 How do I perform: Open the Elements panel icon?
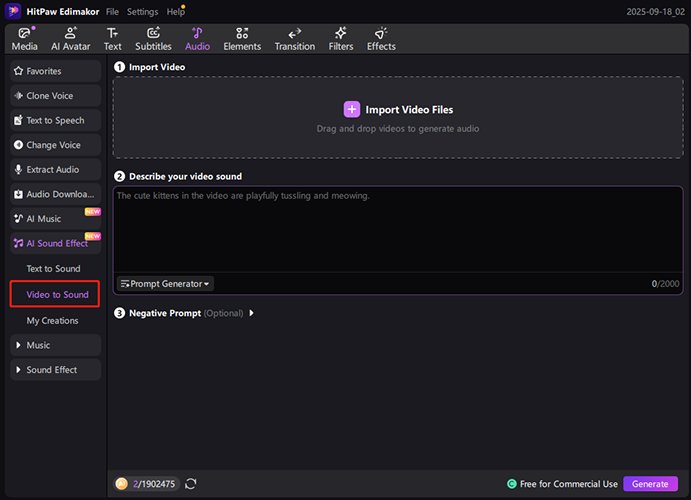[242, 34]
